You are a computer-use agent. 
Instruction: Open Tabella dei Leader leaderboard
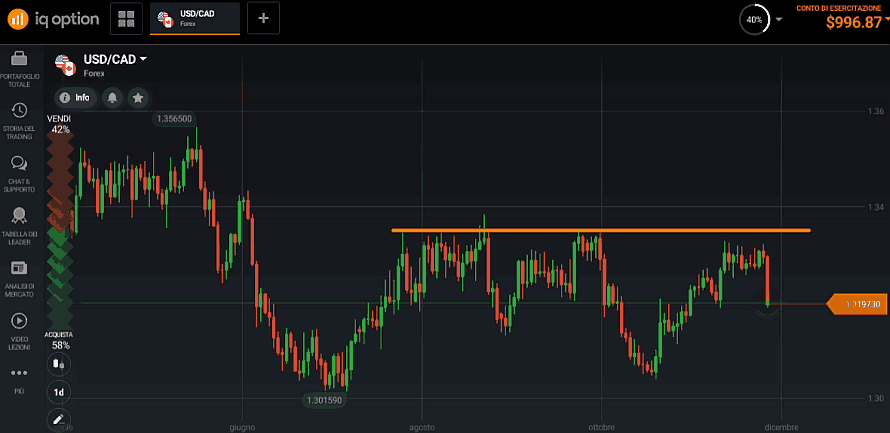[18, 223]
